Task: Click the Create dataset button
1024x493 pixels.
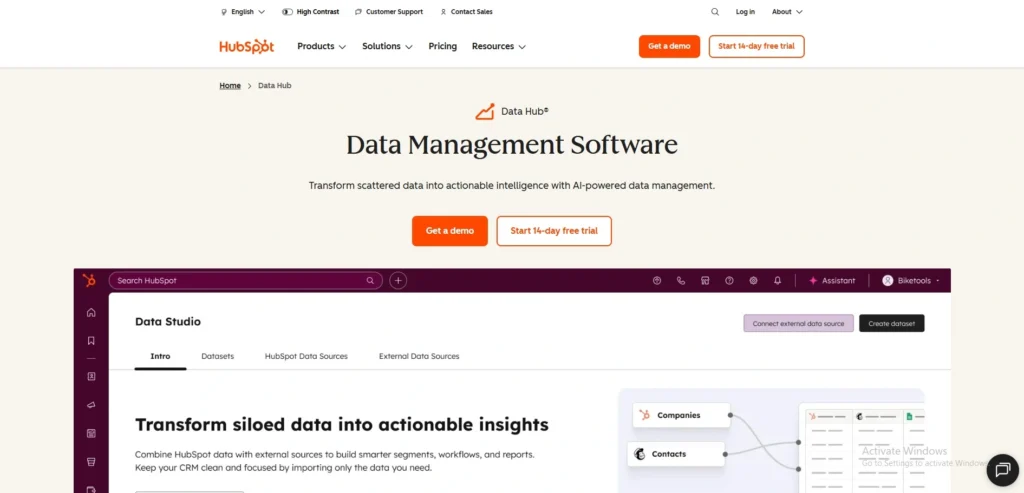Action: pyautogui.click(x=891, y=323)
